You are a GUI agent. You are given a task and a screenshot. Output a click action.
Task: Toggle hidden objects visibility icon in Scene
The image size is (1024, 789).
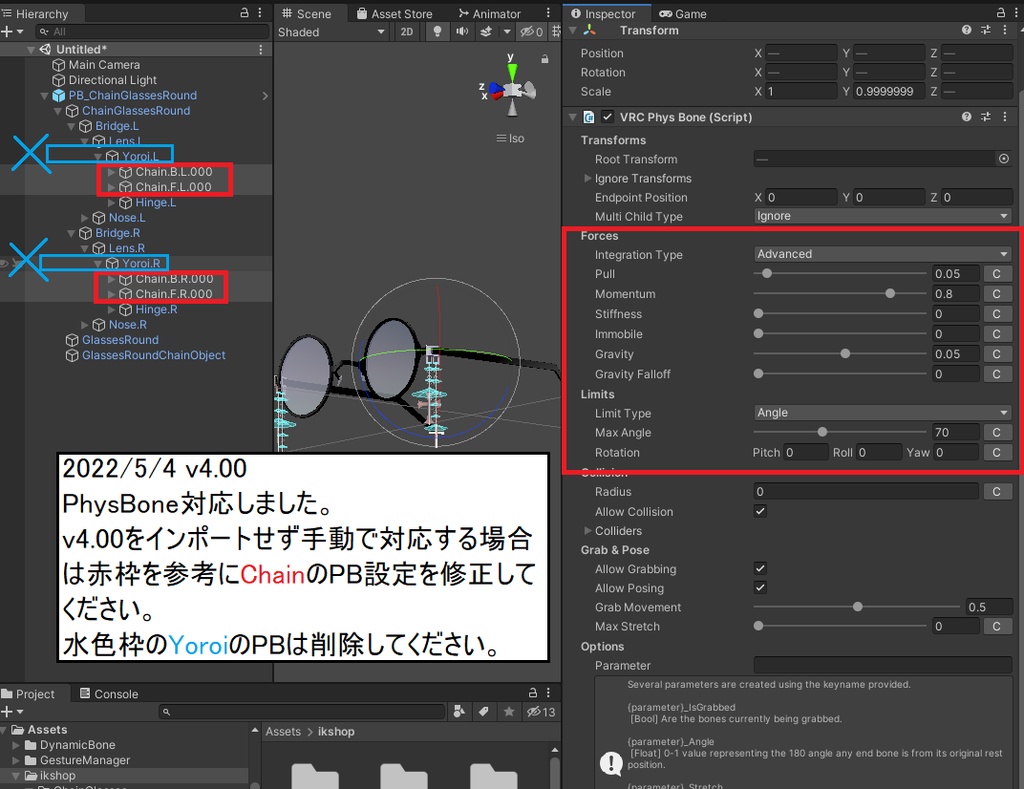(x=531, y=31)
